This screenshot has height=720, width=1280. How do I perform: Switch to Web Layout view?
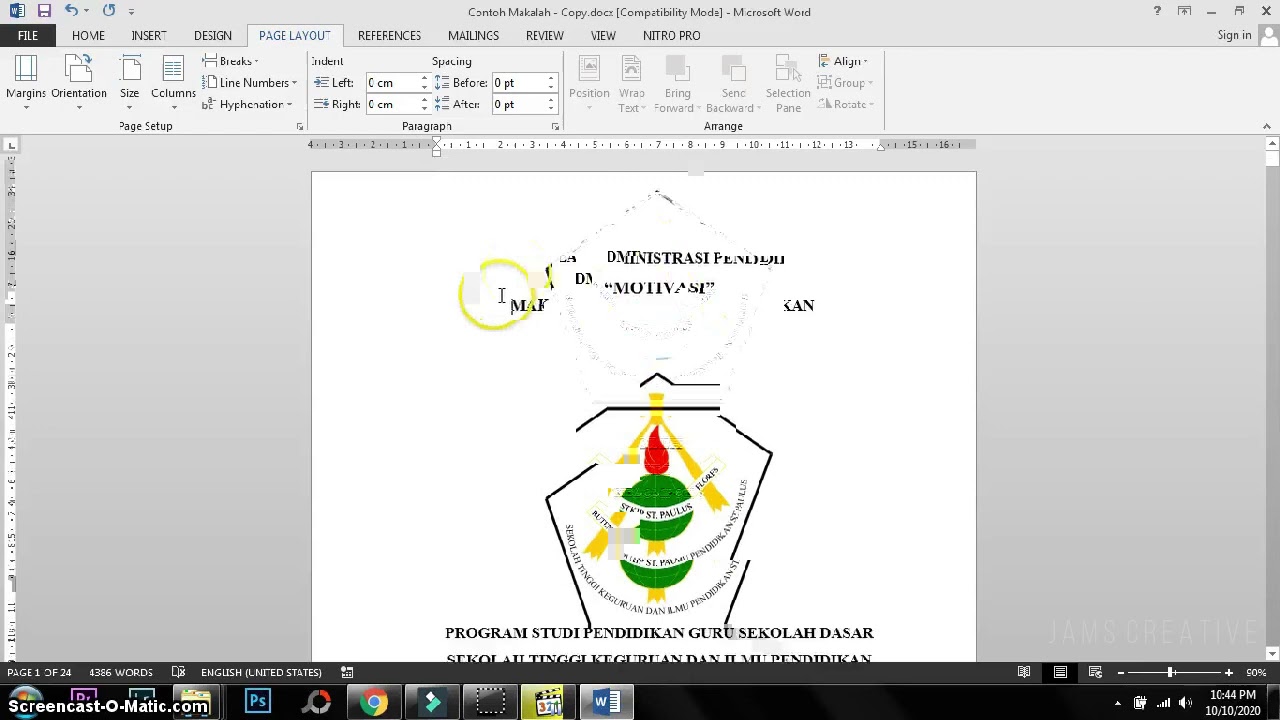pos(1095,672)
